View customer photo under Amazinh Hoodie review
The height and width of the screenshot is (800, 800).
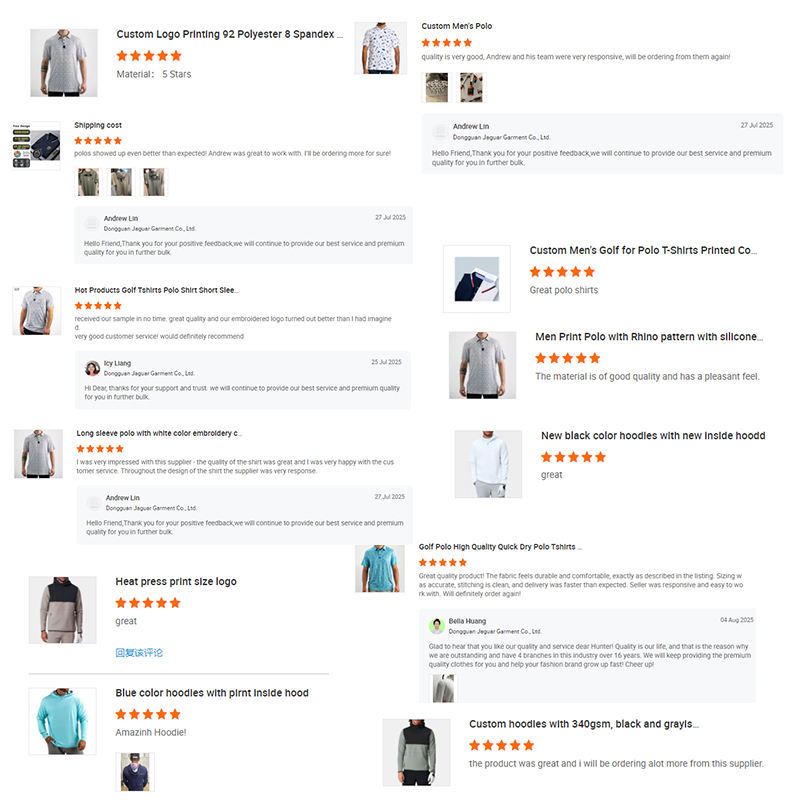[135, 771]
